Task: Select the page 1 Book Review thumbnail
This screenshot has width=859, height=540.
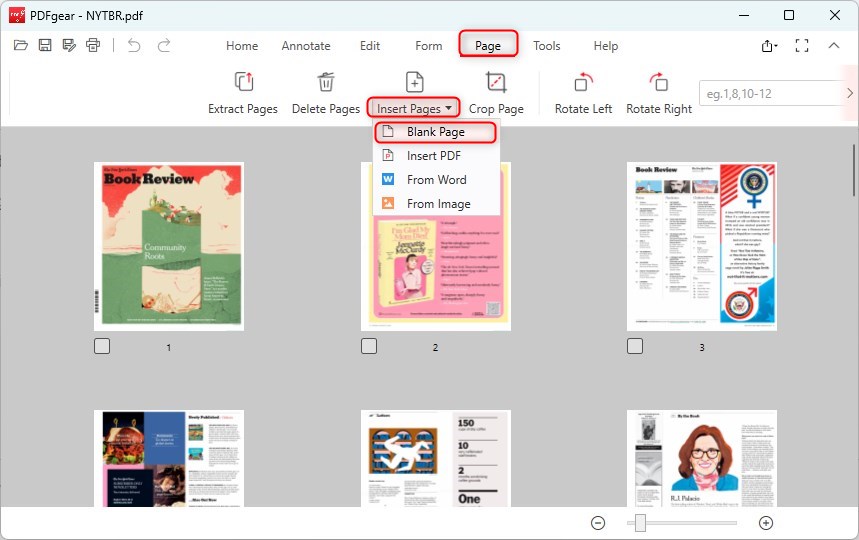Action: [169, 246]
